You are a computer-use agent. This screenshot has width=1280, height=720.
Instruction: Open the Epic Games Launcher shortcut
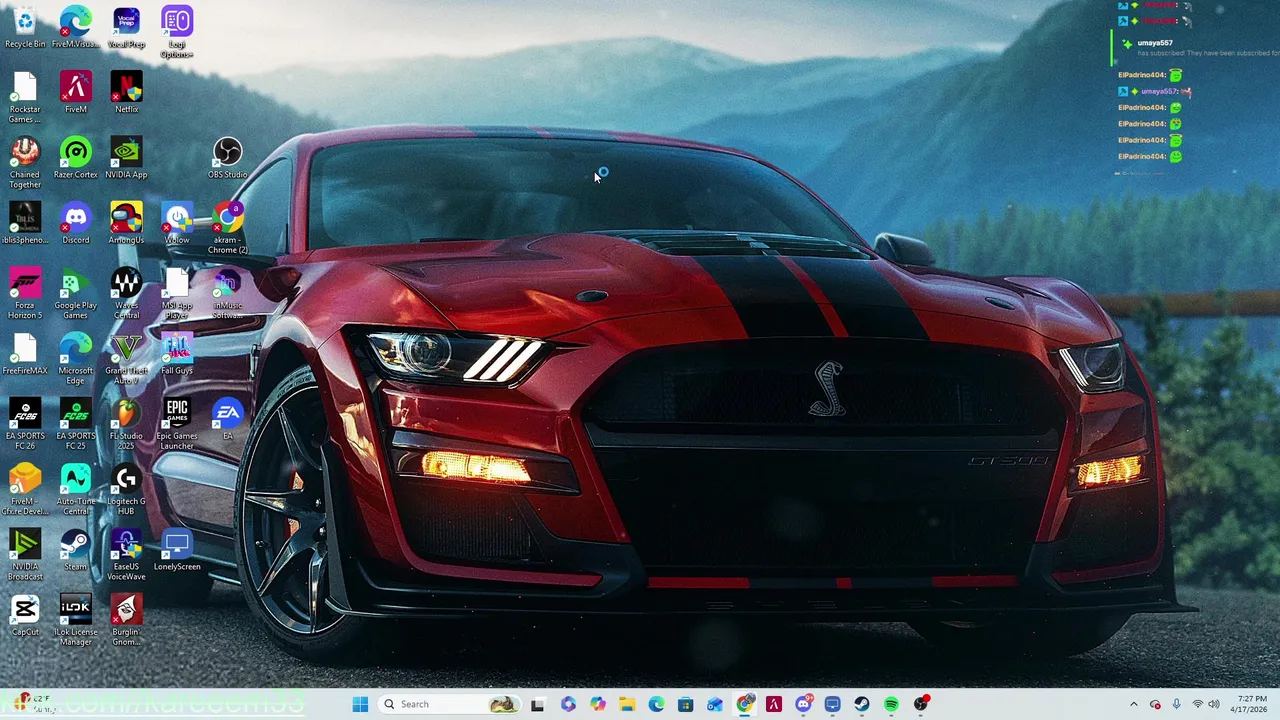(177, 424)
